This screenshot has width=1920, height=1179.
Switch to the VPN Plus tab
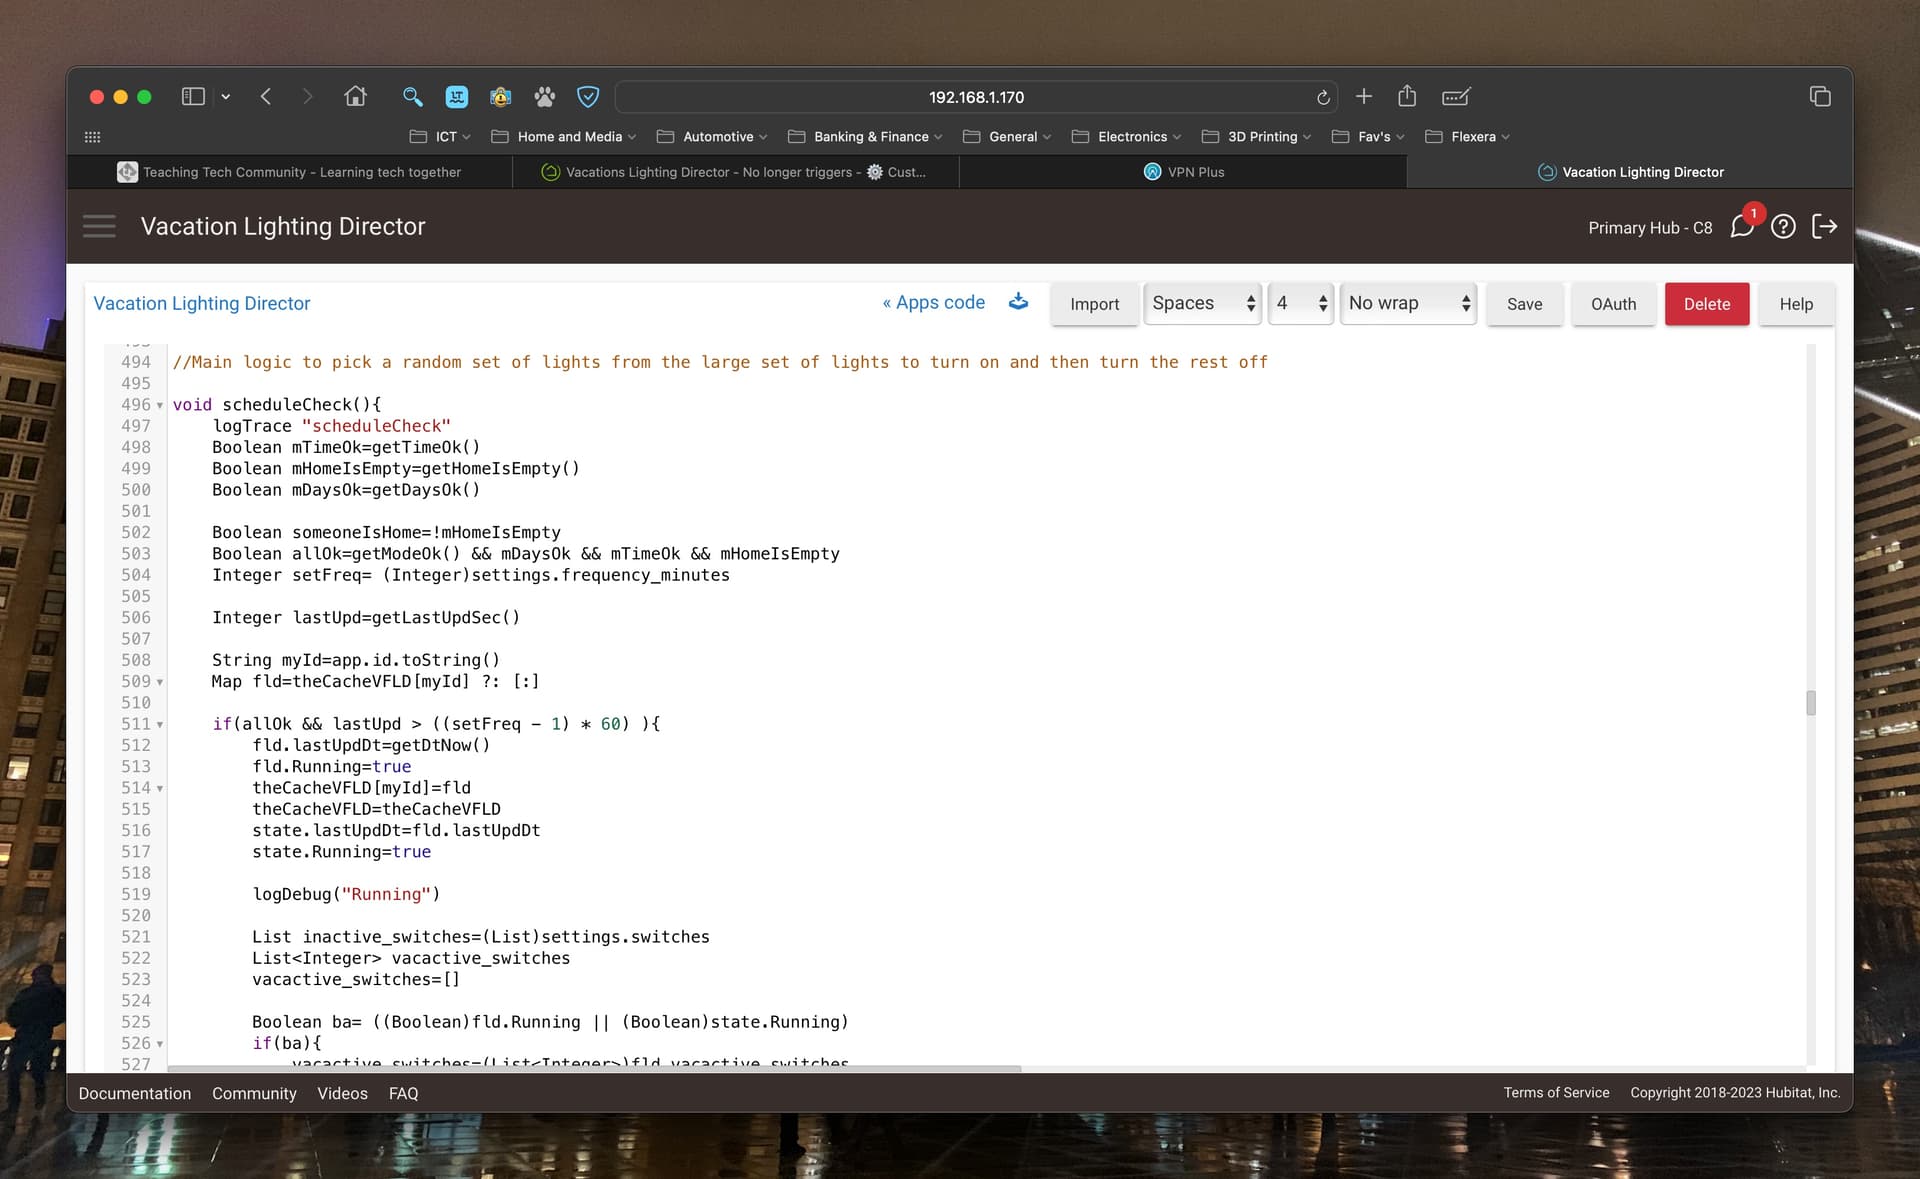(x=1183, y=172)
